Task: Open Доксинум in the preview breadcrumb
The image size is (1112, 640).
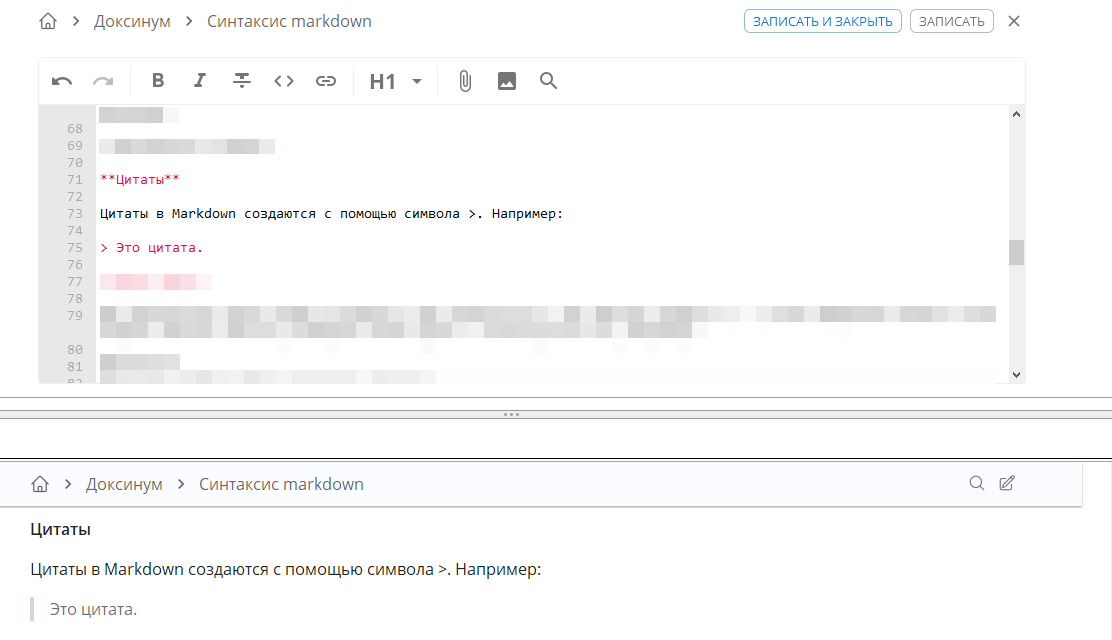Action: pyautogui.click(x=124, y=484)
